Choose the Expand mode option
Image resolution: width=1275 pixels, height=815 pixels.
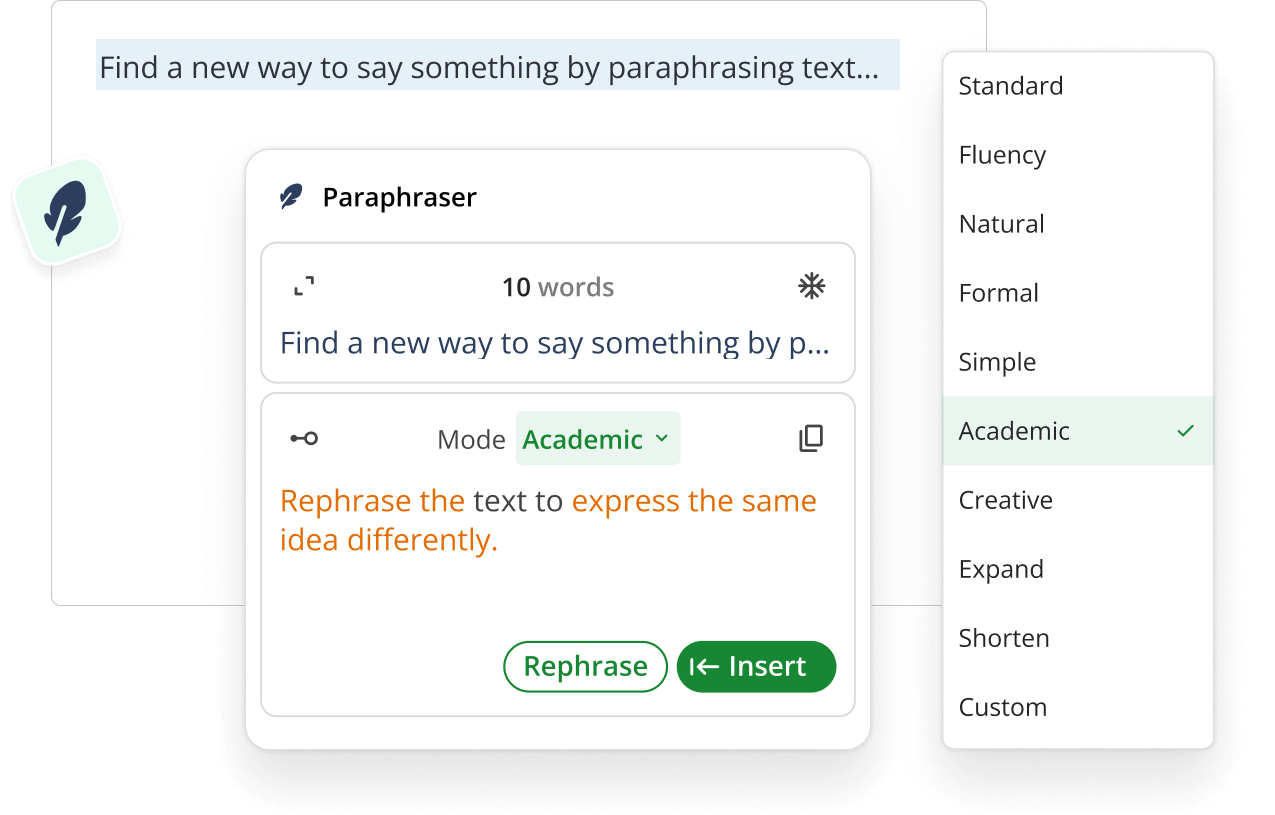point(1001,569)
